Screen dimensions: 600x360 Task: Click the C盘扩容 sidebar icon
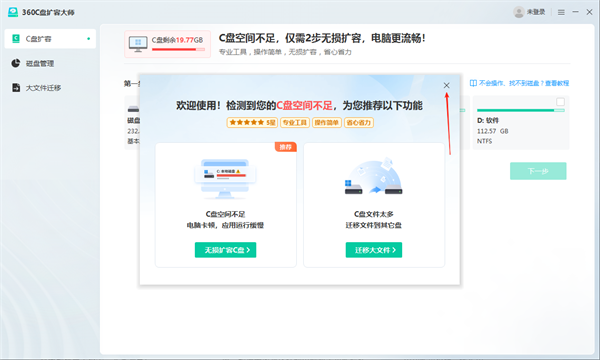(16, 39)
